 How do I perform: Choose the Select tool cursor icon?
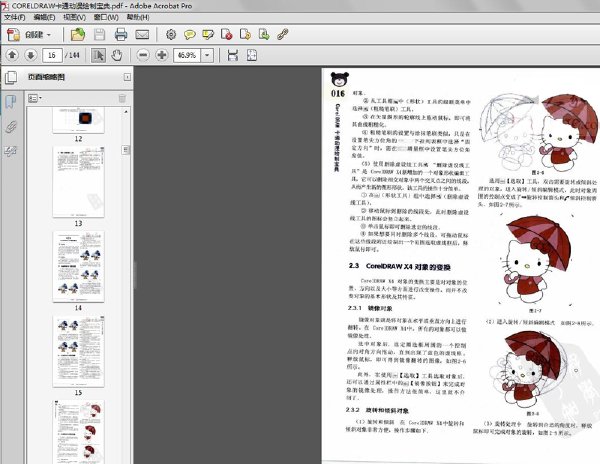[x=98, y=55]
